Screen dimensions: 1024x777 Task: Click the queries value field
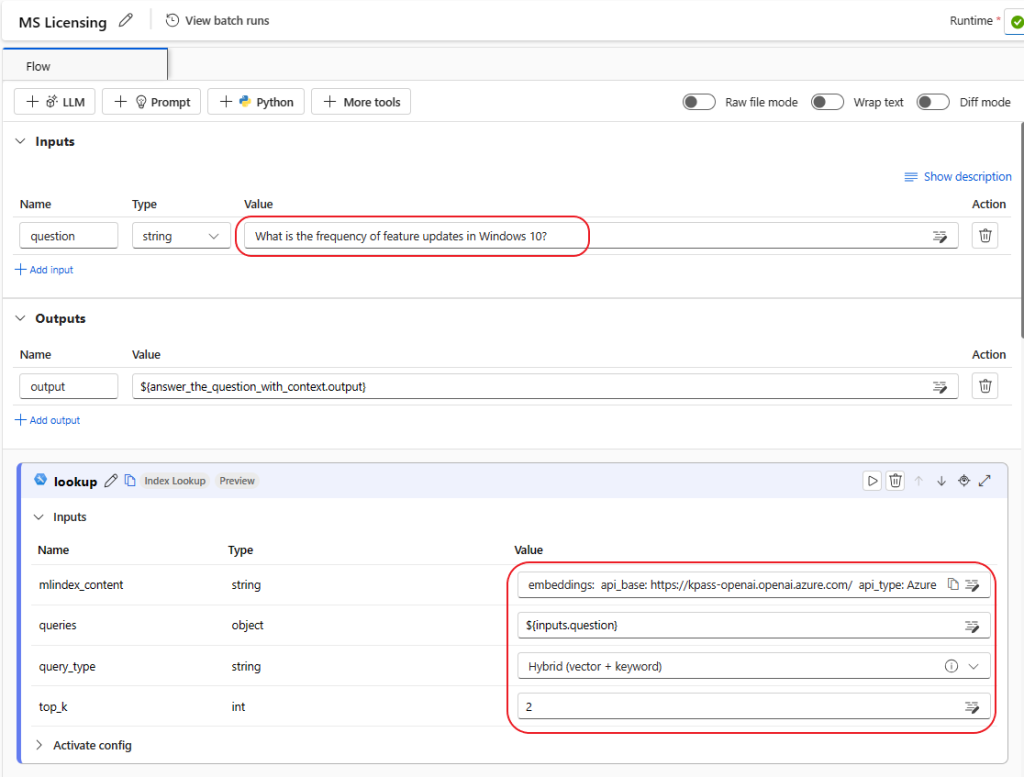tap(754, 626)
